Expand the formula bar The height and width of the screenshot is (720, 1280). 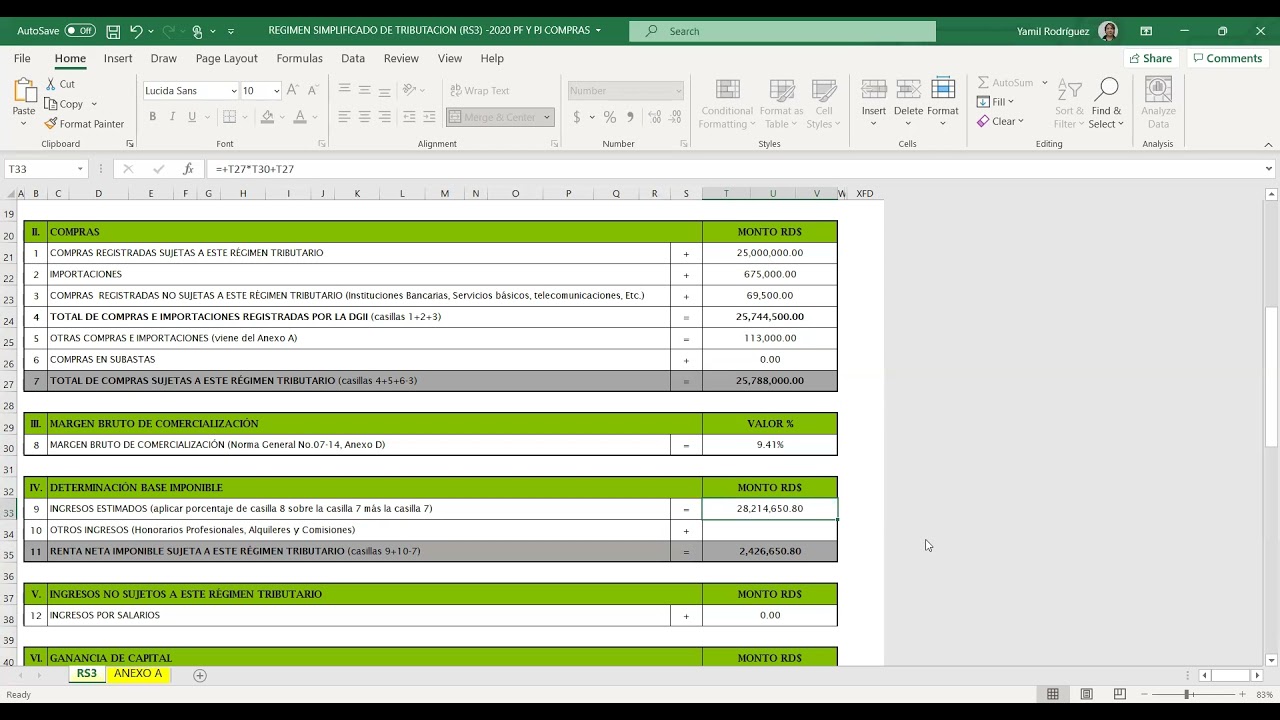click(x=1269, y=169)
